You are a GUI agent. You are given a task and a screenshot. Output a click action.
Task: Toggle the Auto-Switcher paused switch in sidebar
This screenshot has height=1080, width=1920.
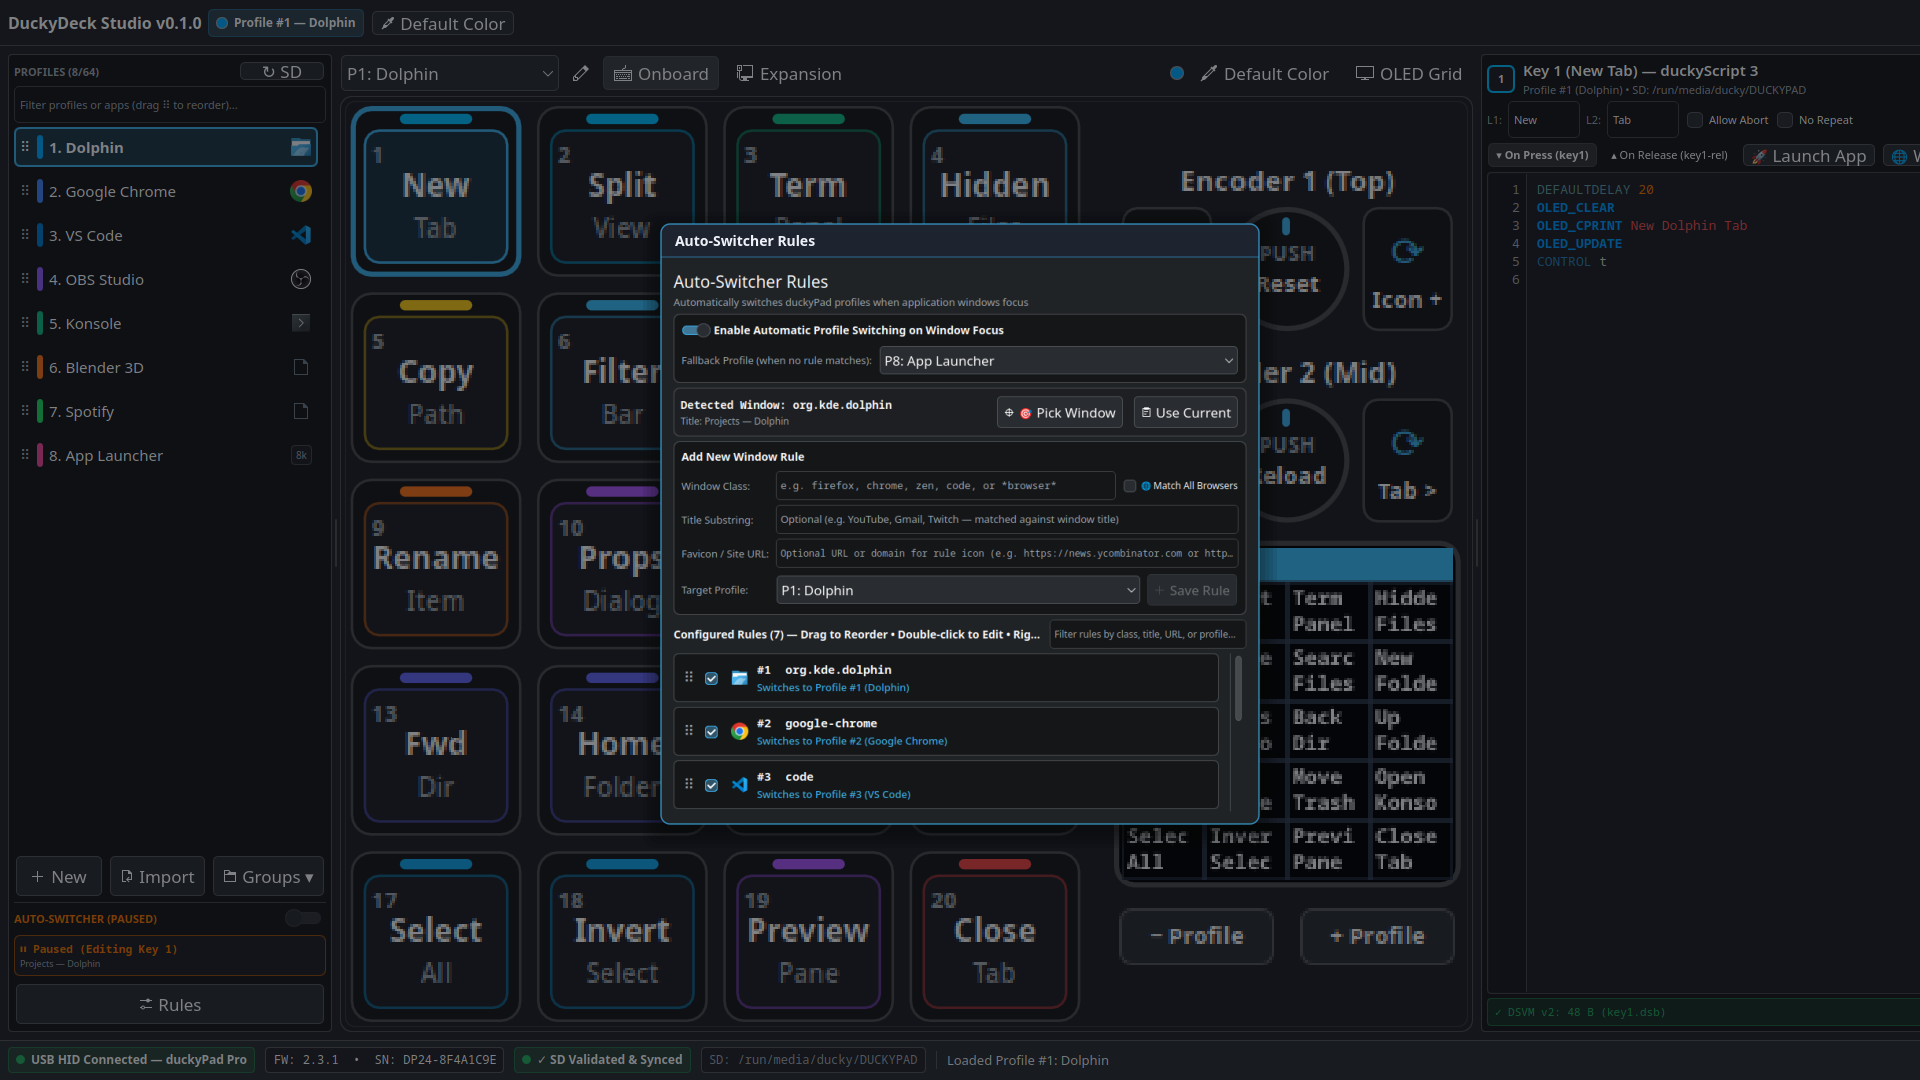click(x=303, y=918)
